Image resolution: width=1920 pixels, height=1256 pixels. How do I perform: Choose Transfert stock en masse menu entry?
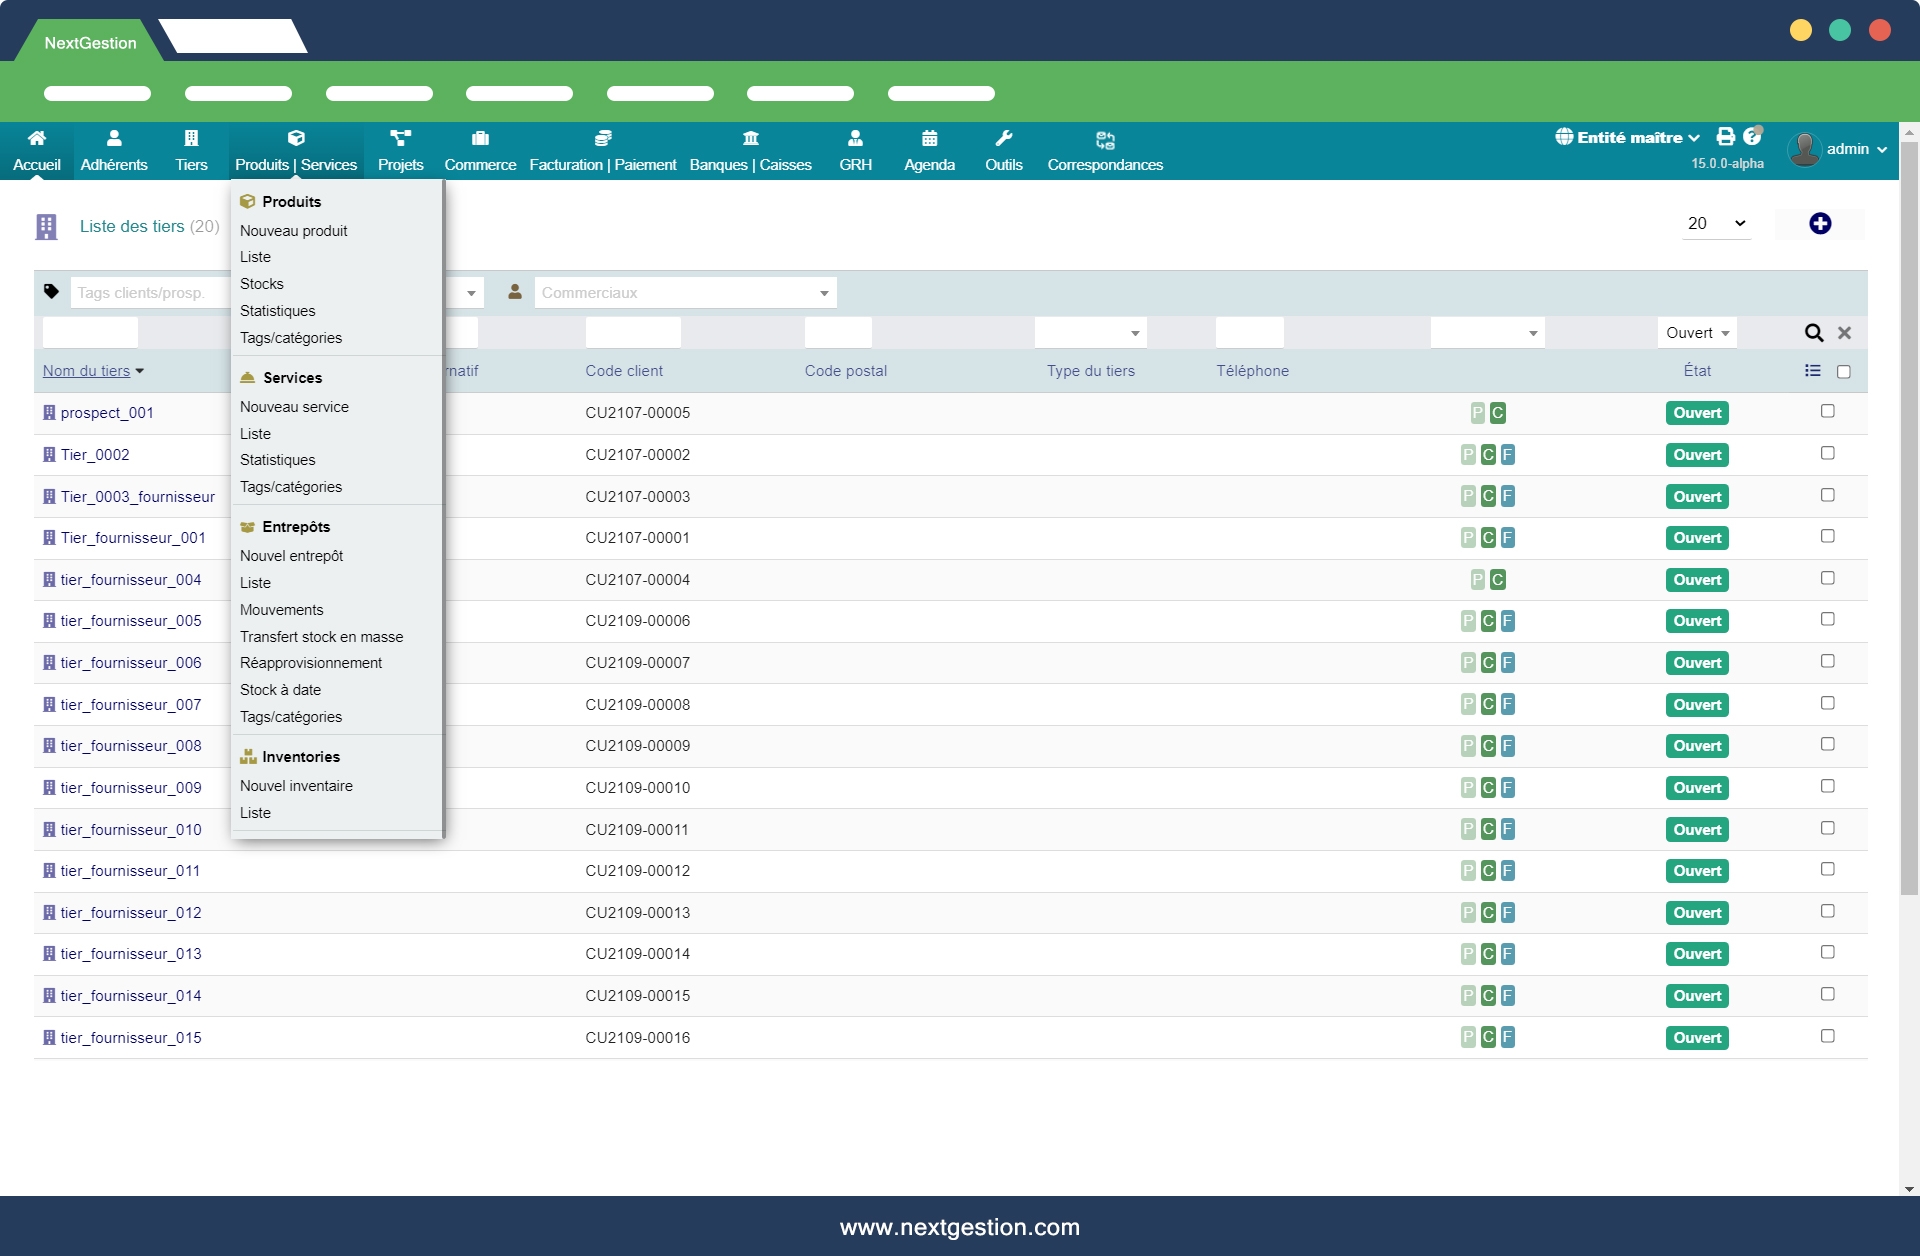click(321, 637)
